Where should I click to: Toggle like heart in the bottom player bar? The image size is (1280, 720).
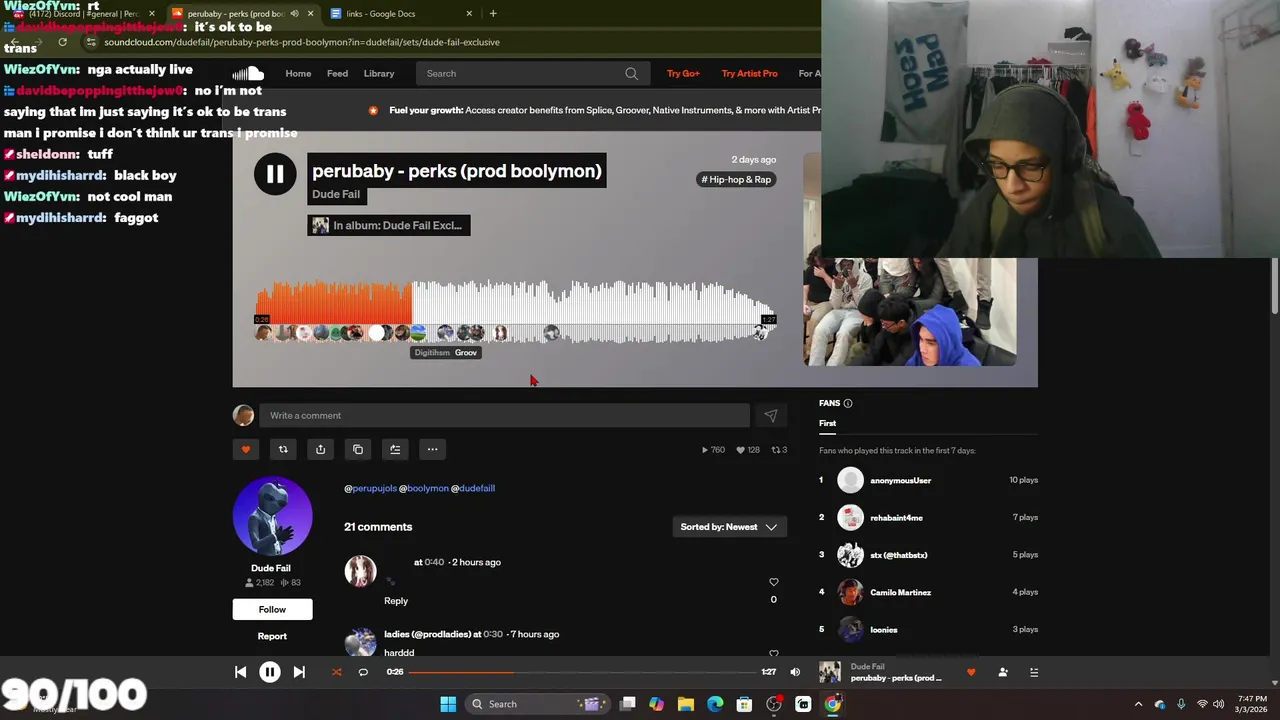point(971,672)
